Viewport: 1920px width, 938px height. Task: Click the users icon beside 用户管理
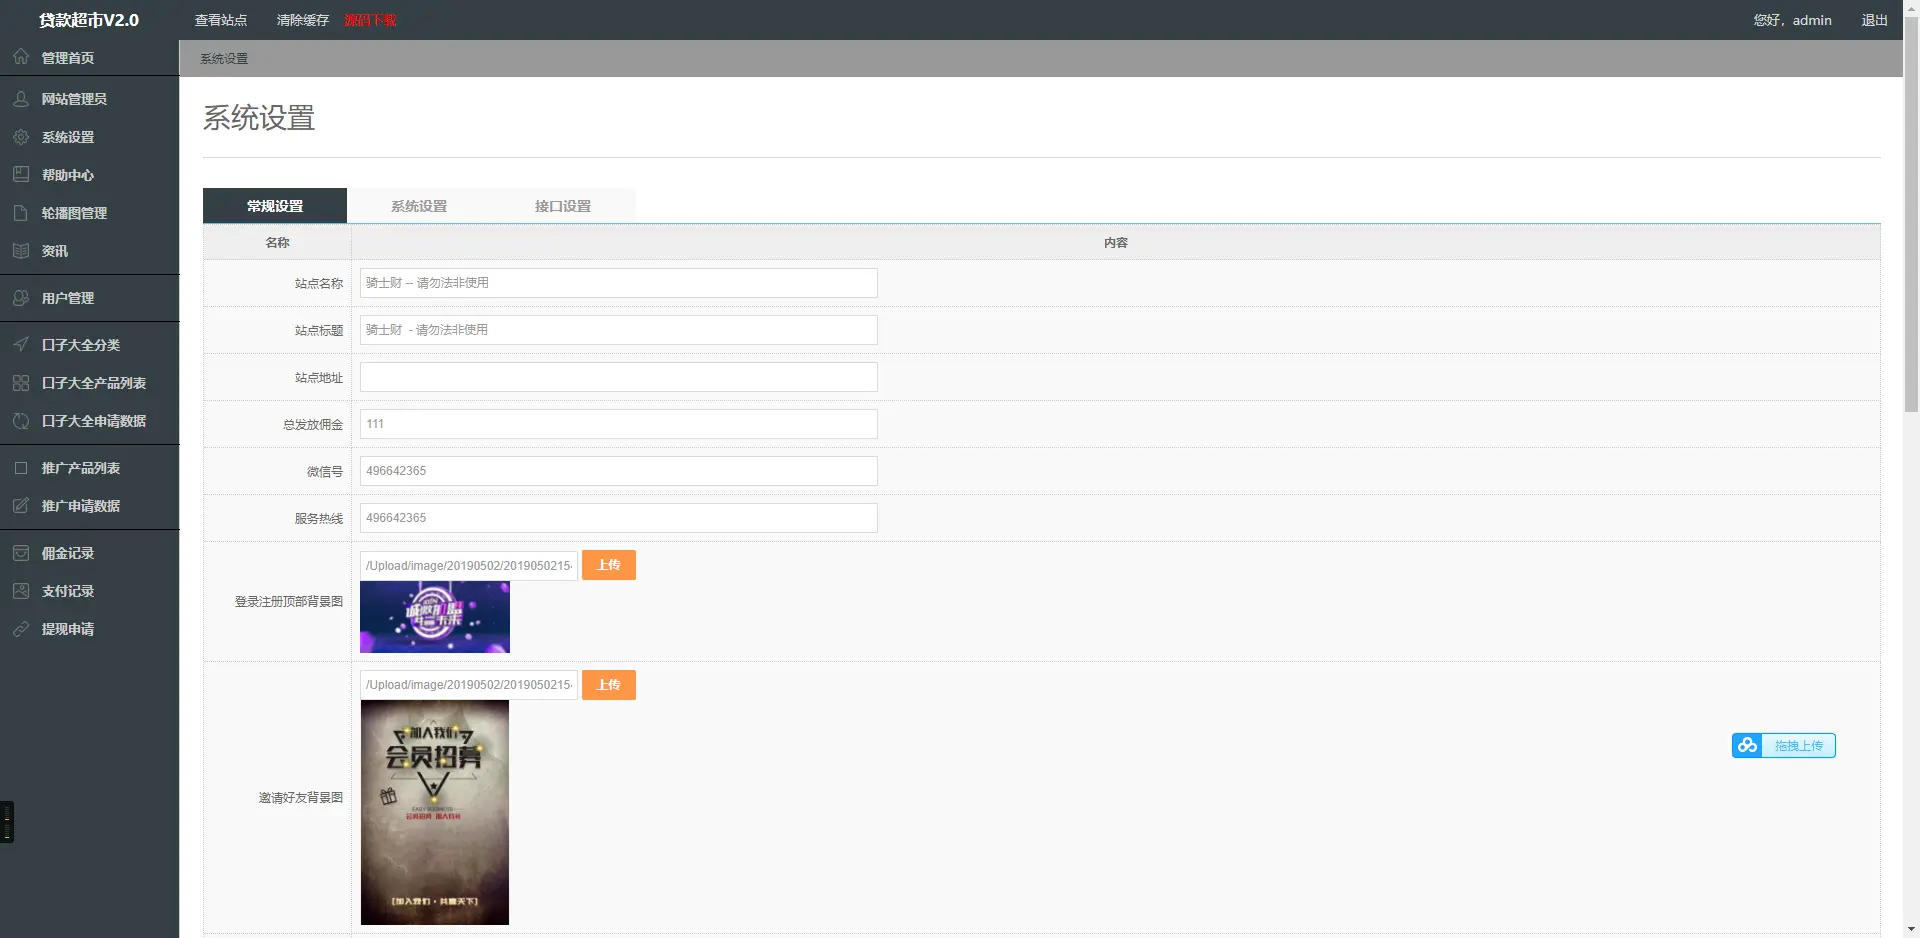(21, 298)
